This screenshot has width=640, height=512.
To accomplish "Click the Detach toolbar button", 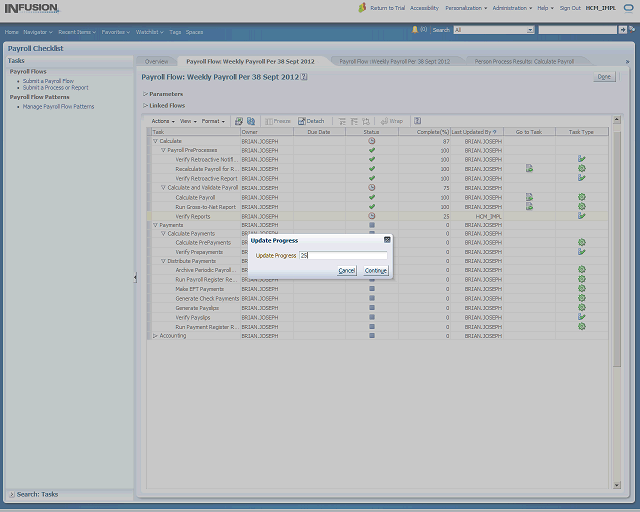I will (310, 121).
